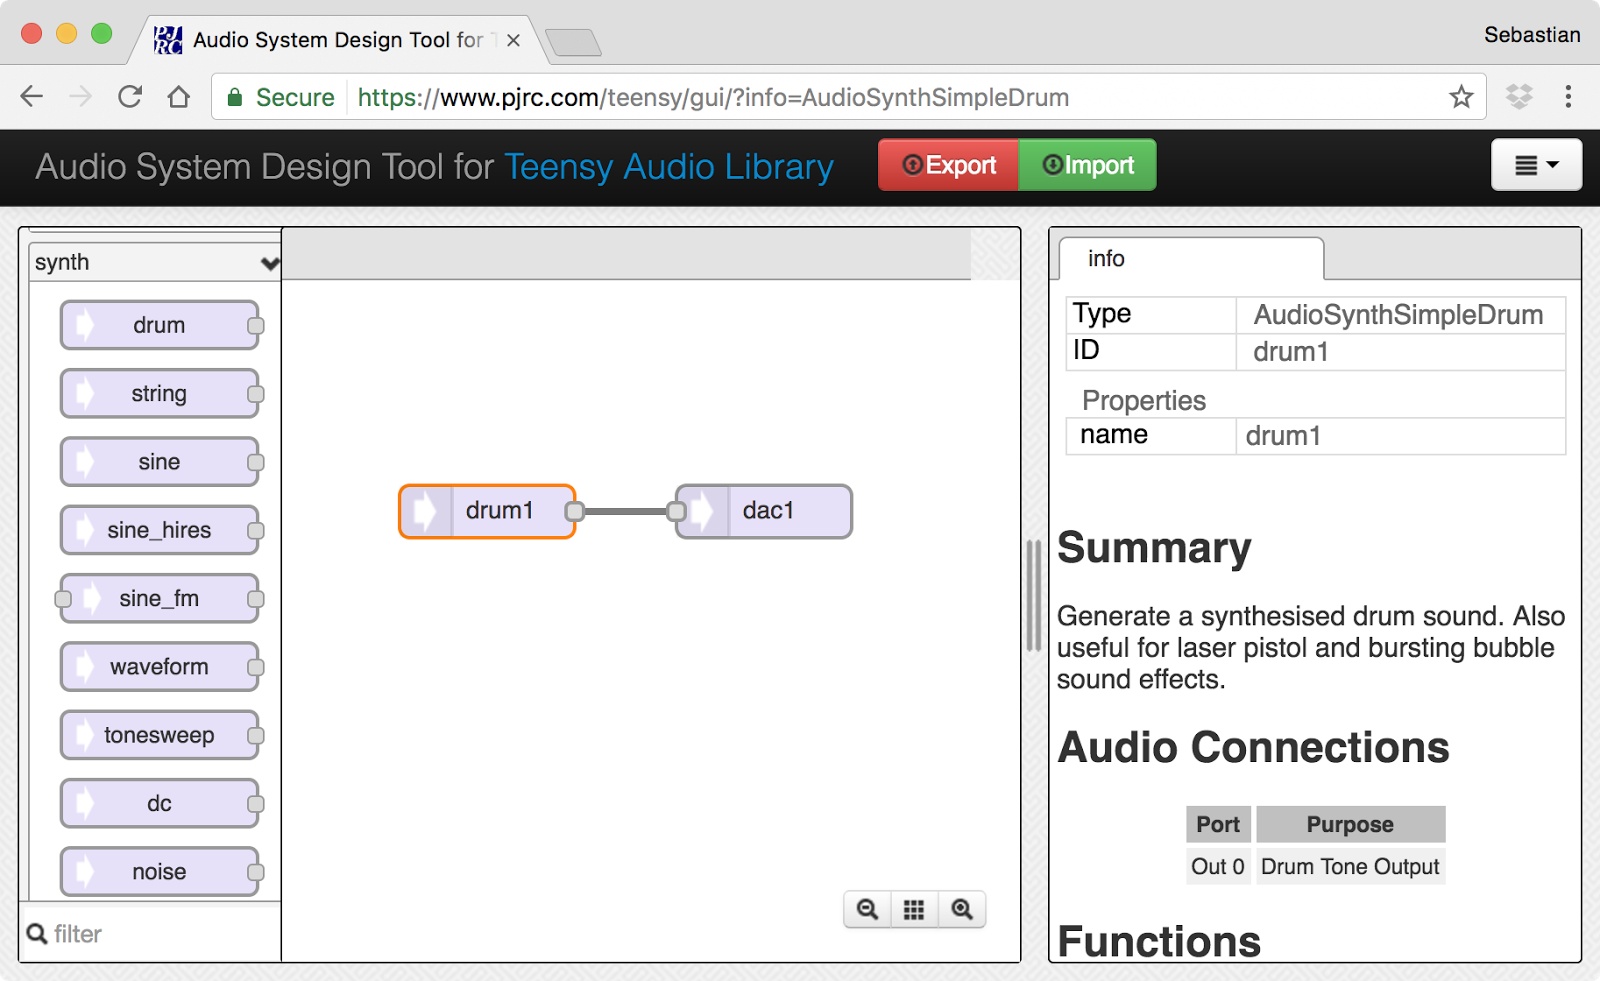This screenshot has width=1600, height=981.
Task: Import an audio design
Action: (x=1087, y=164)
